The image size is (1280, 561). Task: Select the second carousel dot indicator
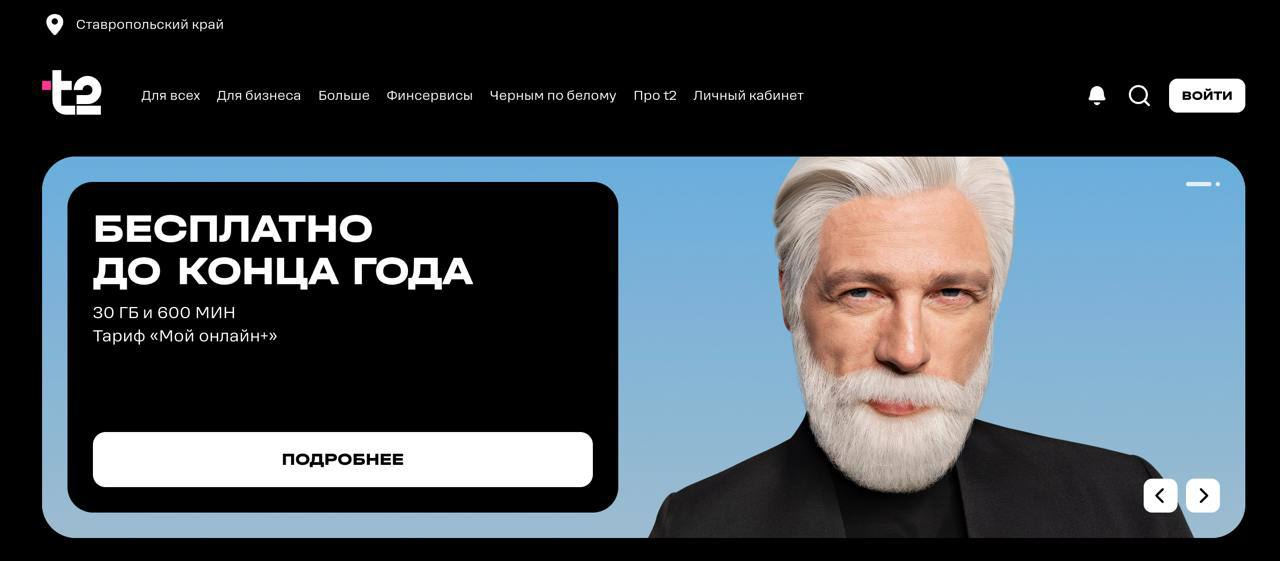click(1218, 184)
